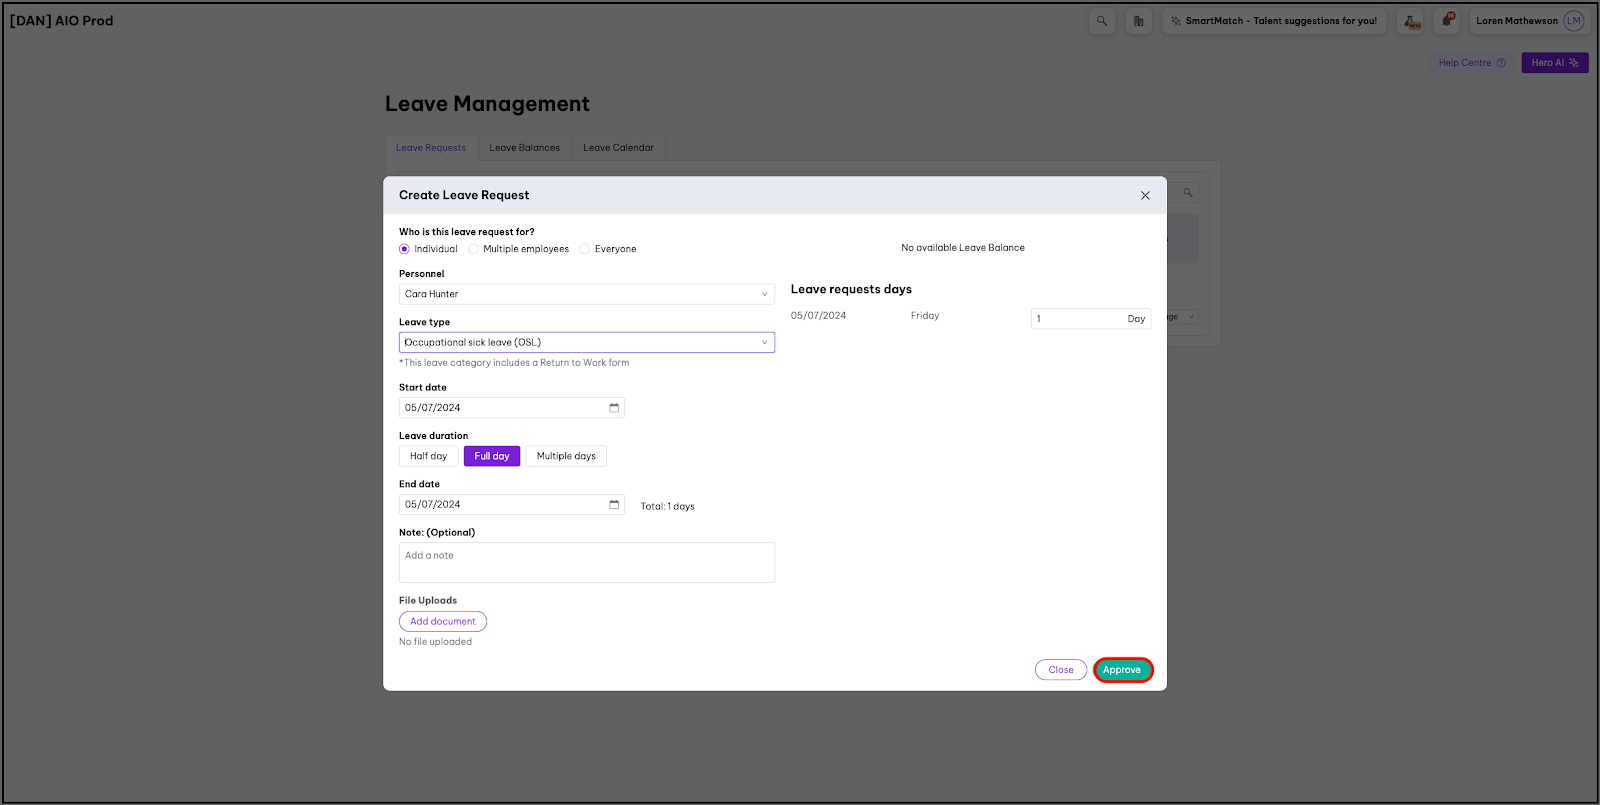Select Multiple days leave duration
This screenshot has width=1600, height=805.
(566, 457)
